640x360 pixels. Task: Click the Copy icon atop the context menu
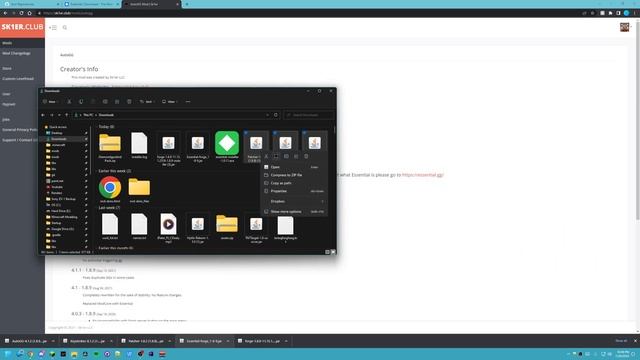coord(276,156)
